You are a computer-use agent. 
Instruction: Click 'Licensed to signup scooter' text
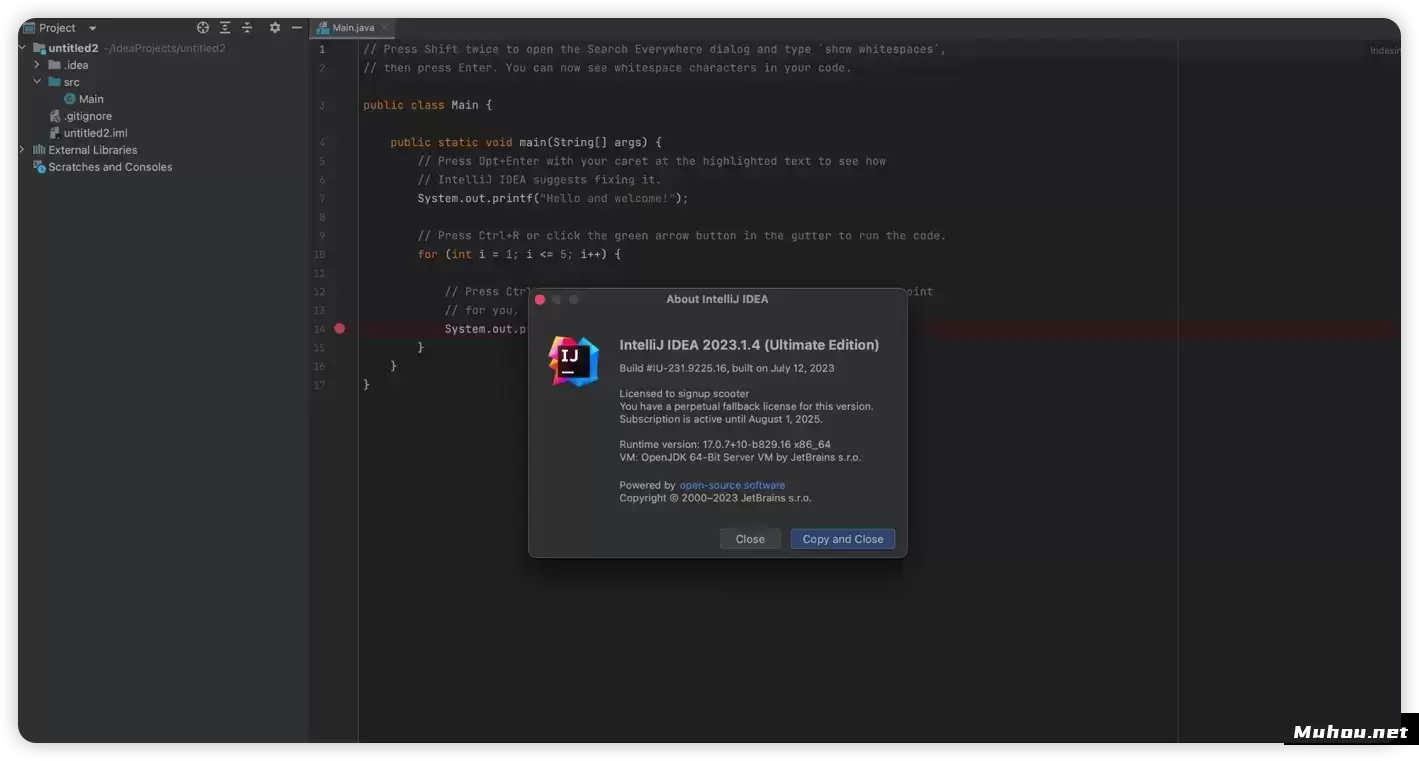[x=684, y=394]
